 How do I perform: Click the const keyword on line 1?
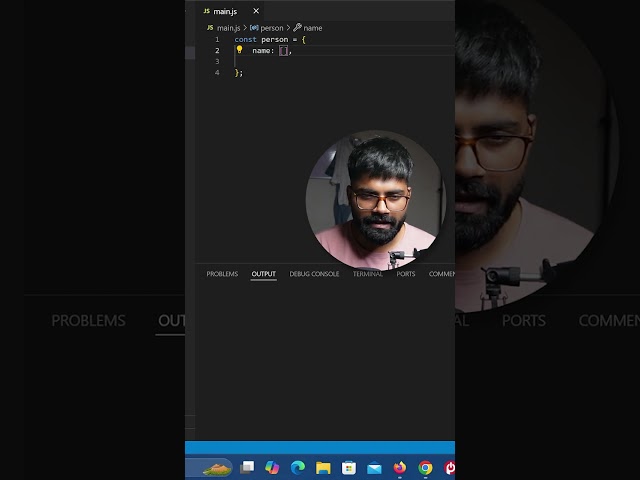point(245,40)
